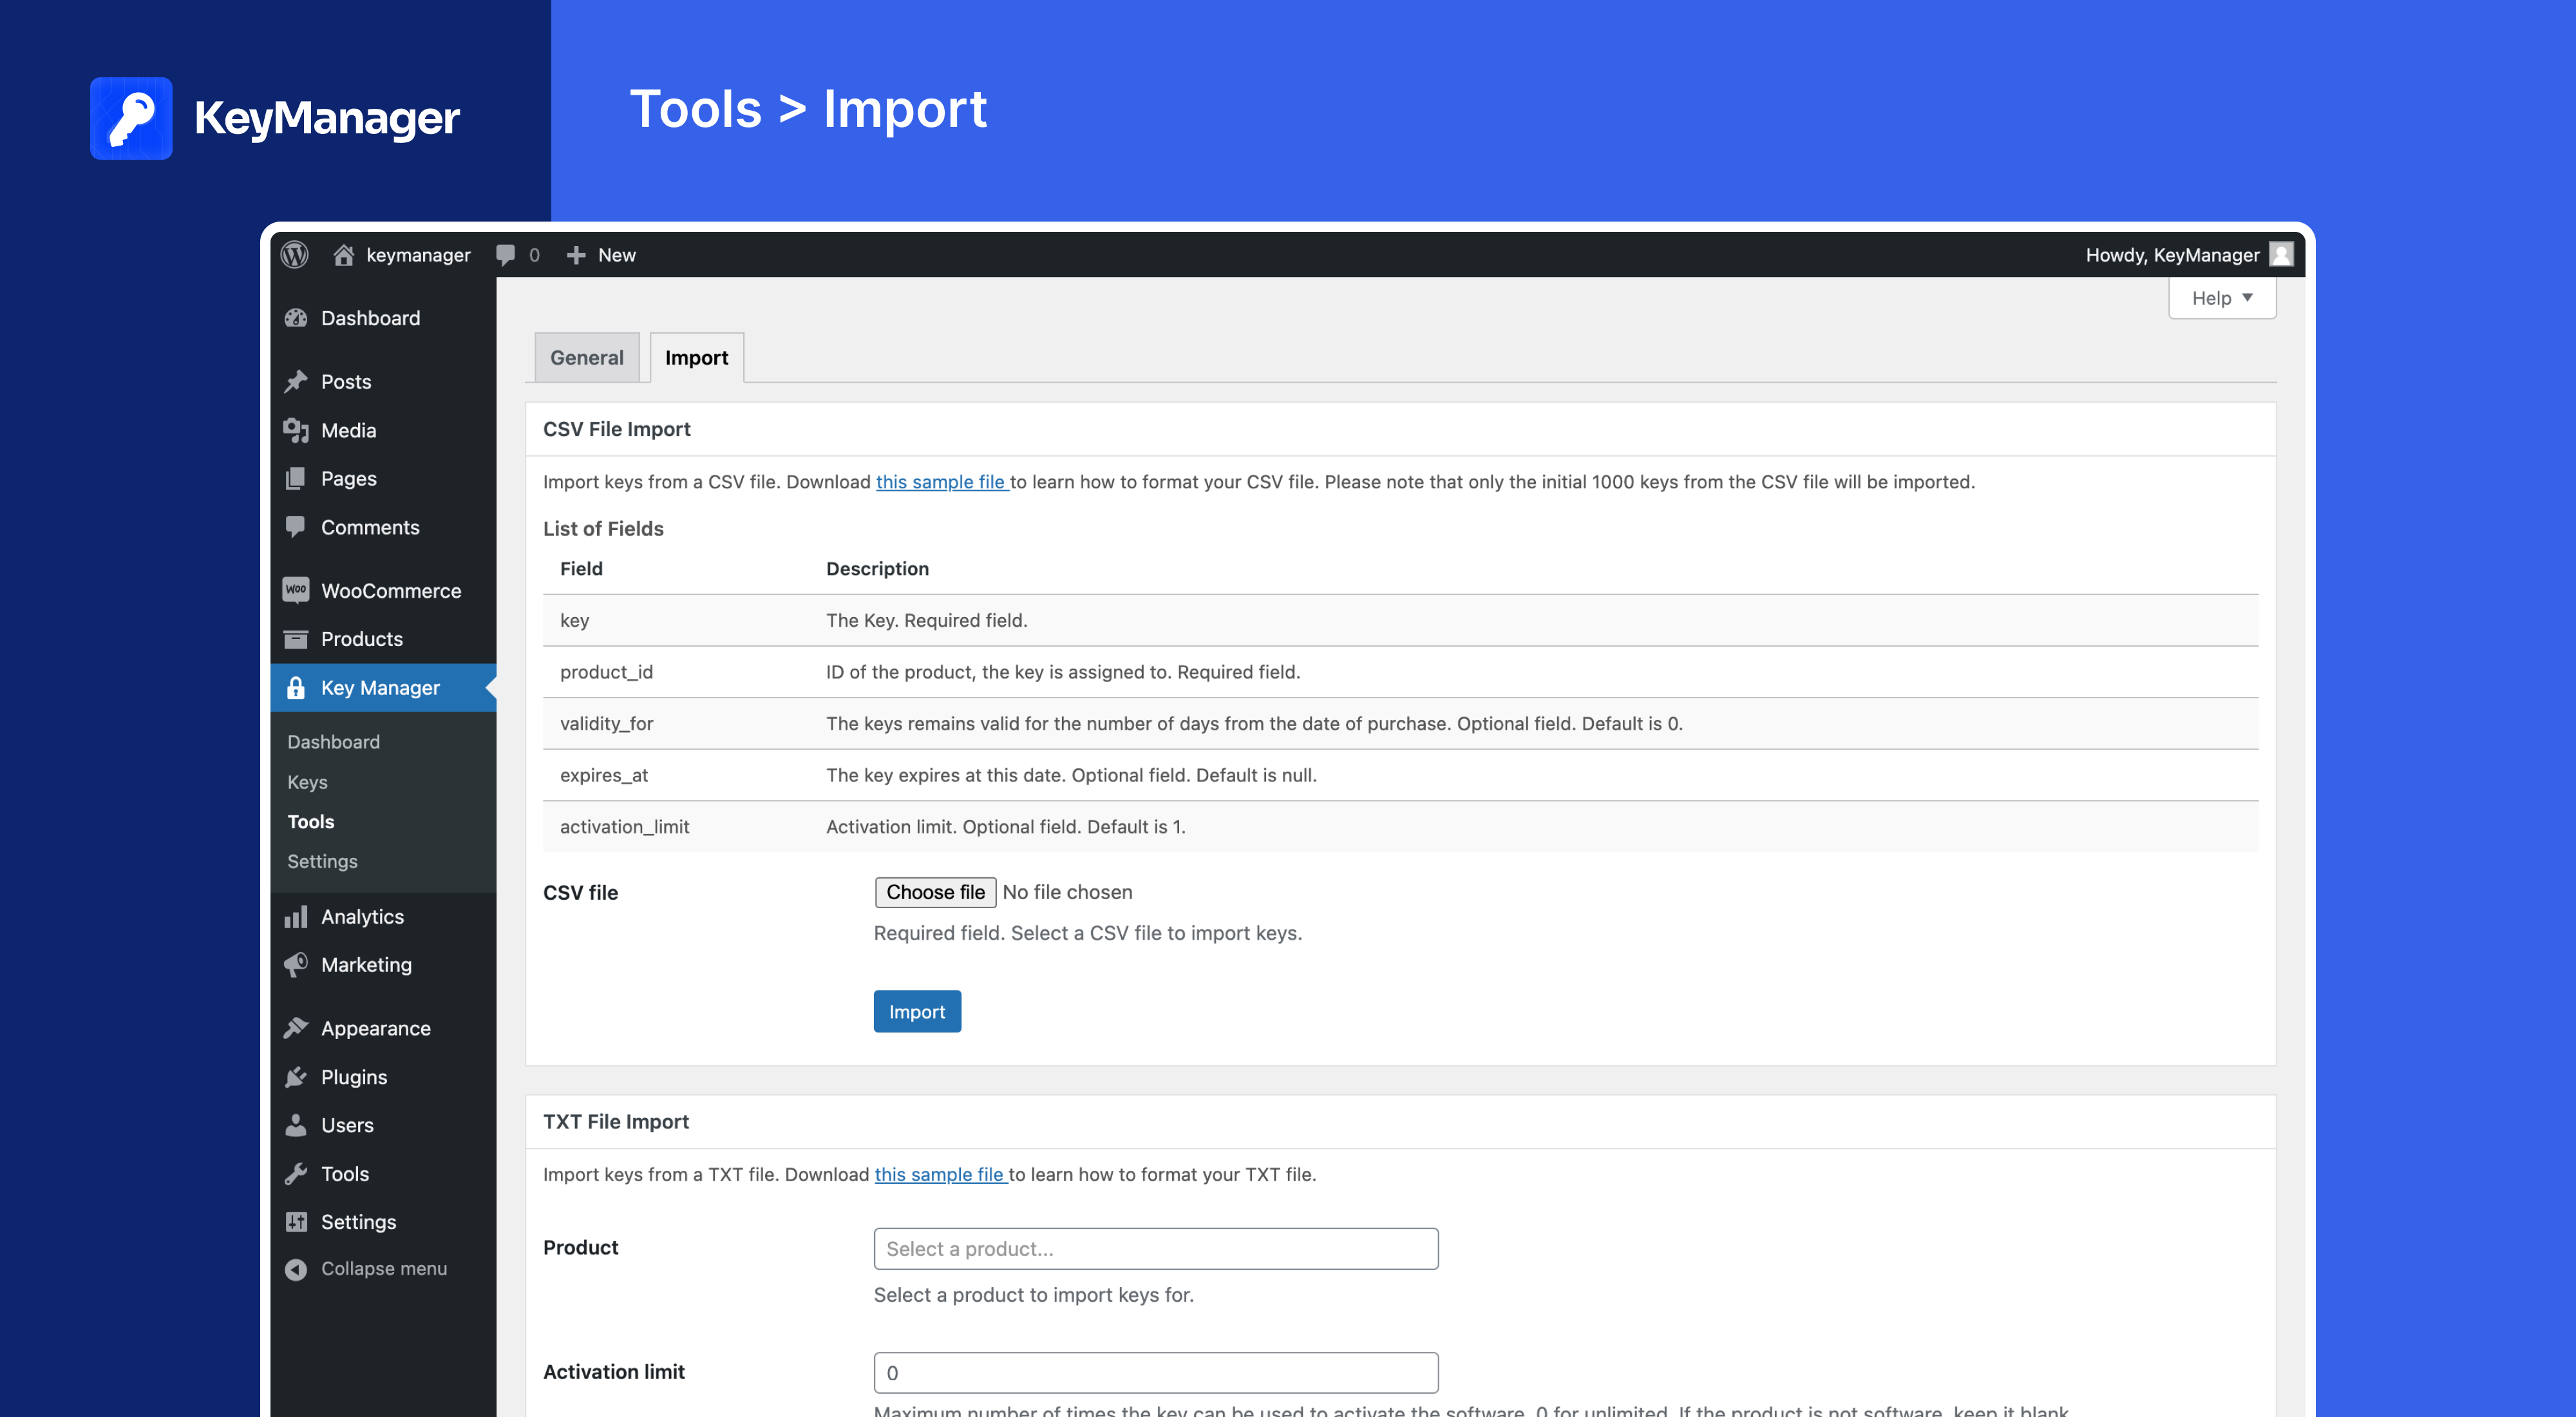Switch to the General tab
The image size is (2576, 1417).
(x=586, y=357)
